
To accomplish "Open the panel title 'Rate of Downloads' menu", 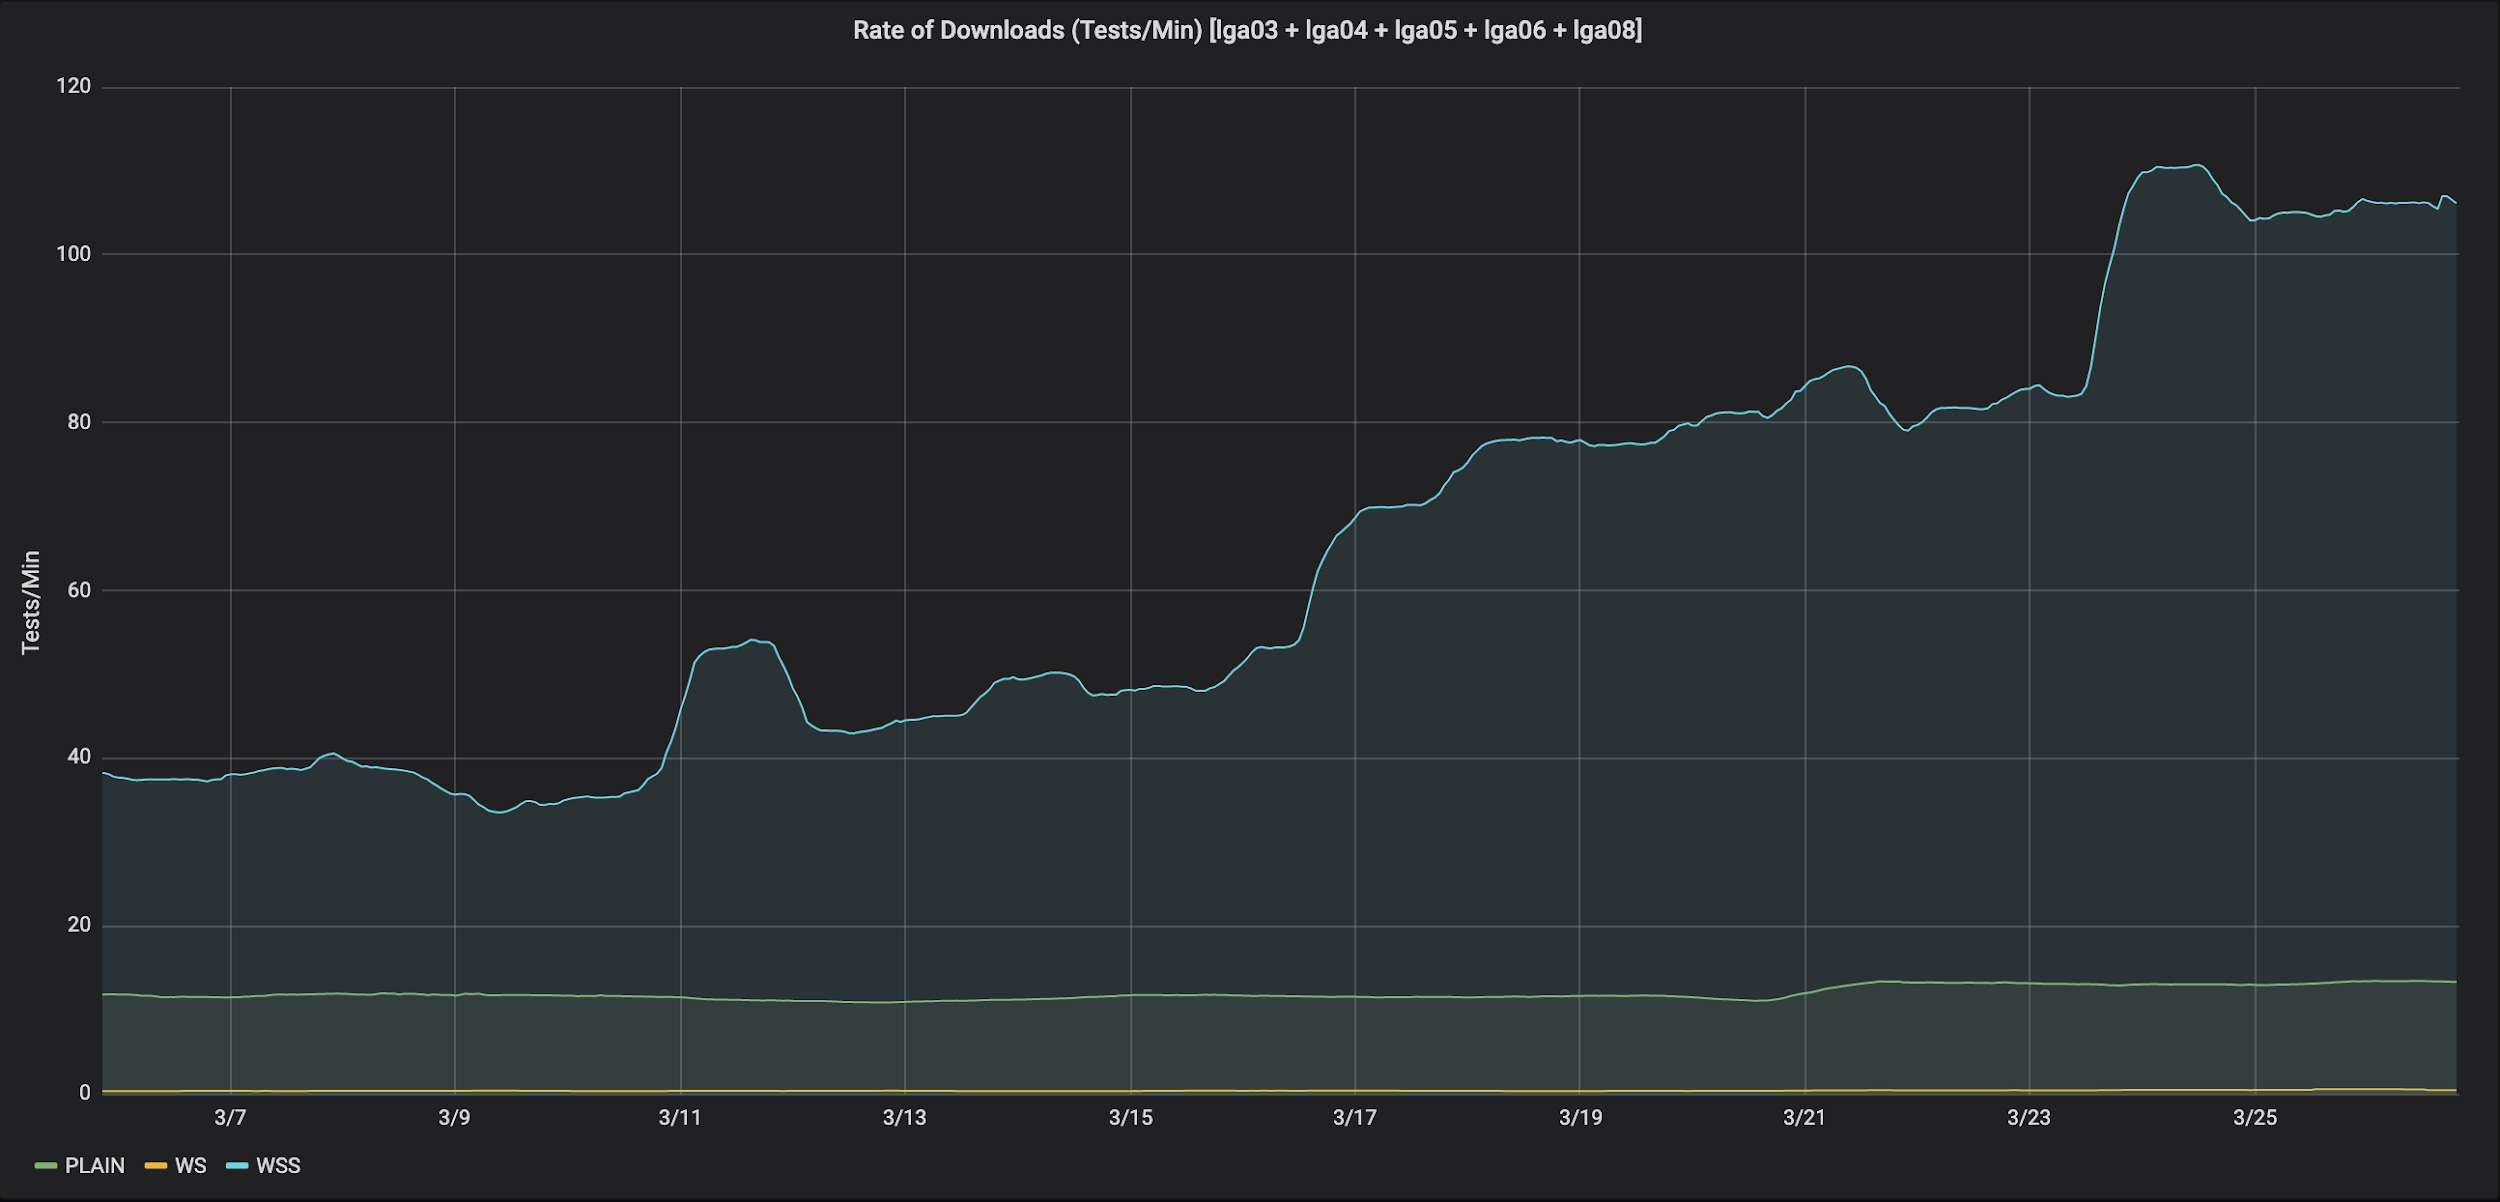I will (x=1247, y=31).
